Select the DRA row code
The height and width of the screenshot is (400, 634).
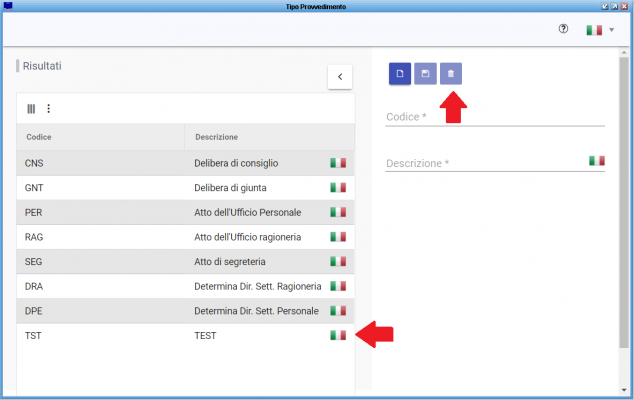(34, 286)
